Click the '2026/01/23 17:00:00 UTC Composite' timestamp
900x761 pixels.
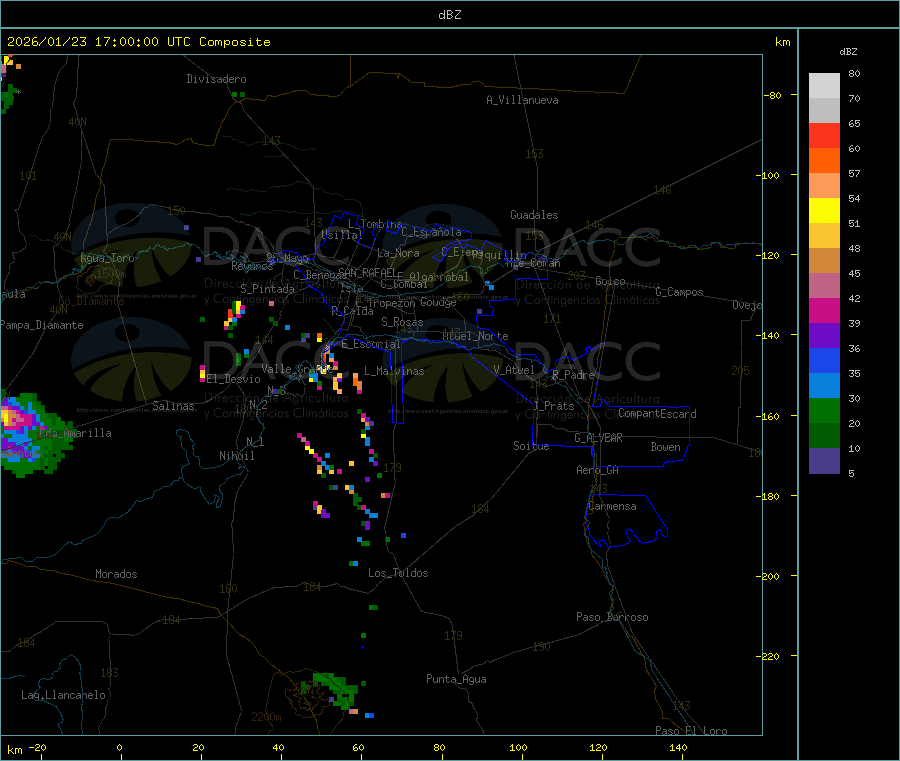(x=138, y=42)
